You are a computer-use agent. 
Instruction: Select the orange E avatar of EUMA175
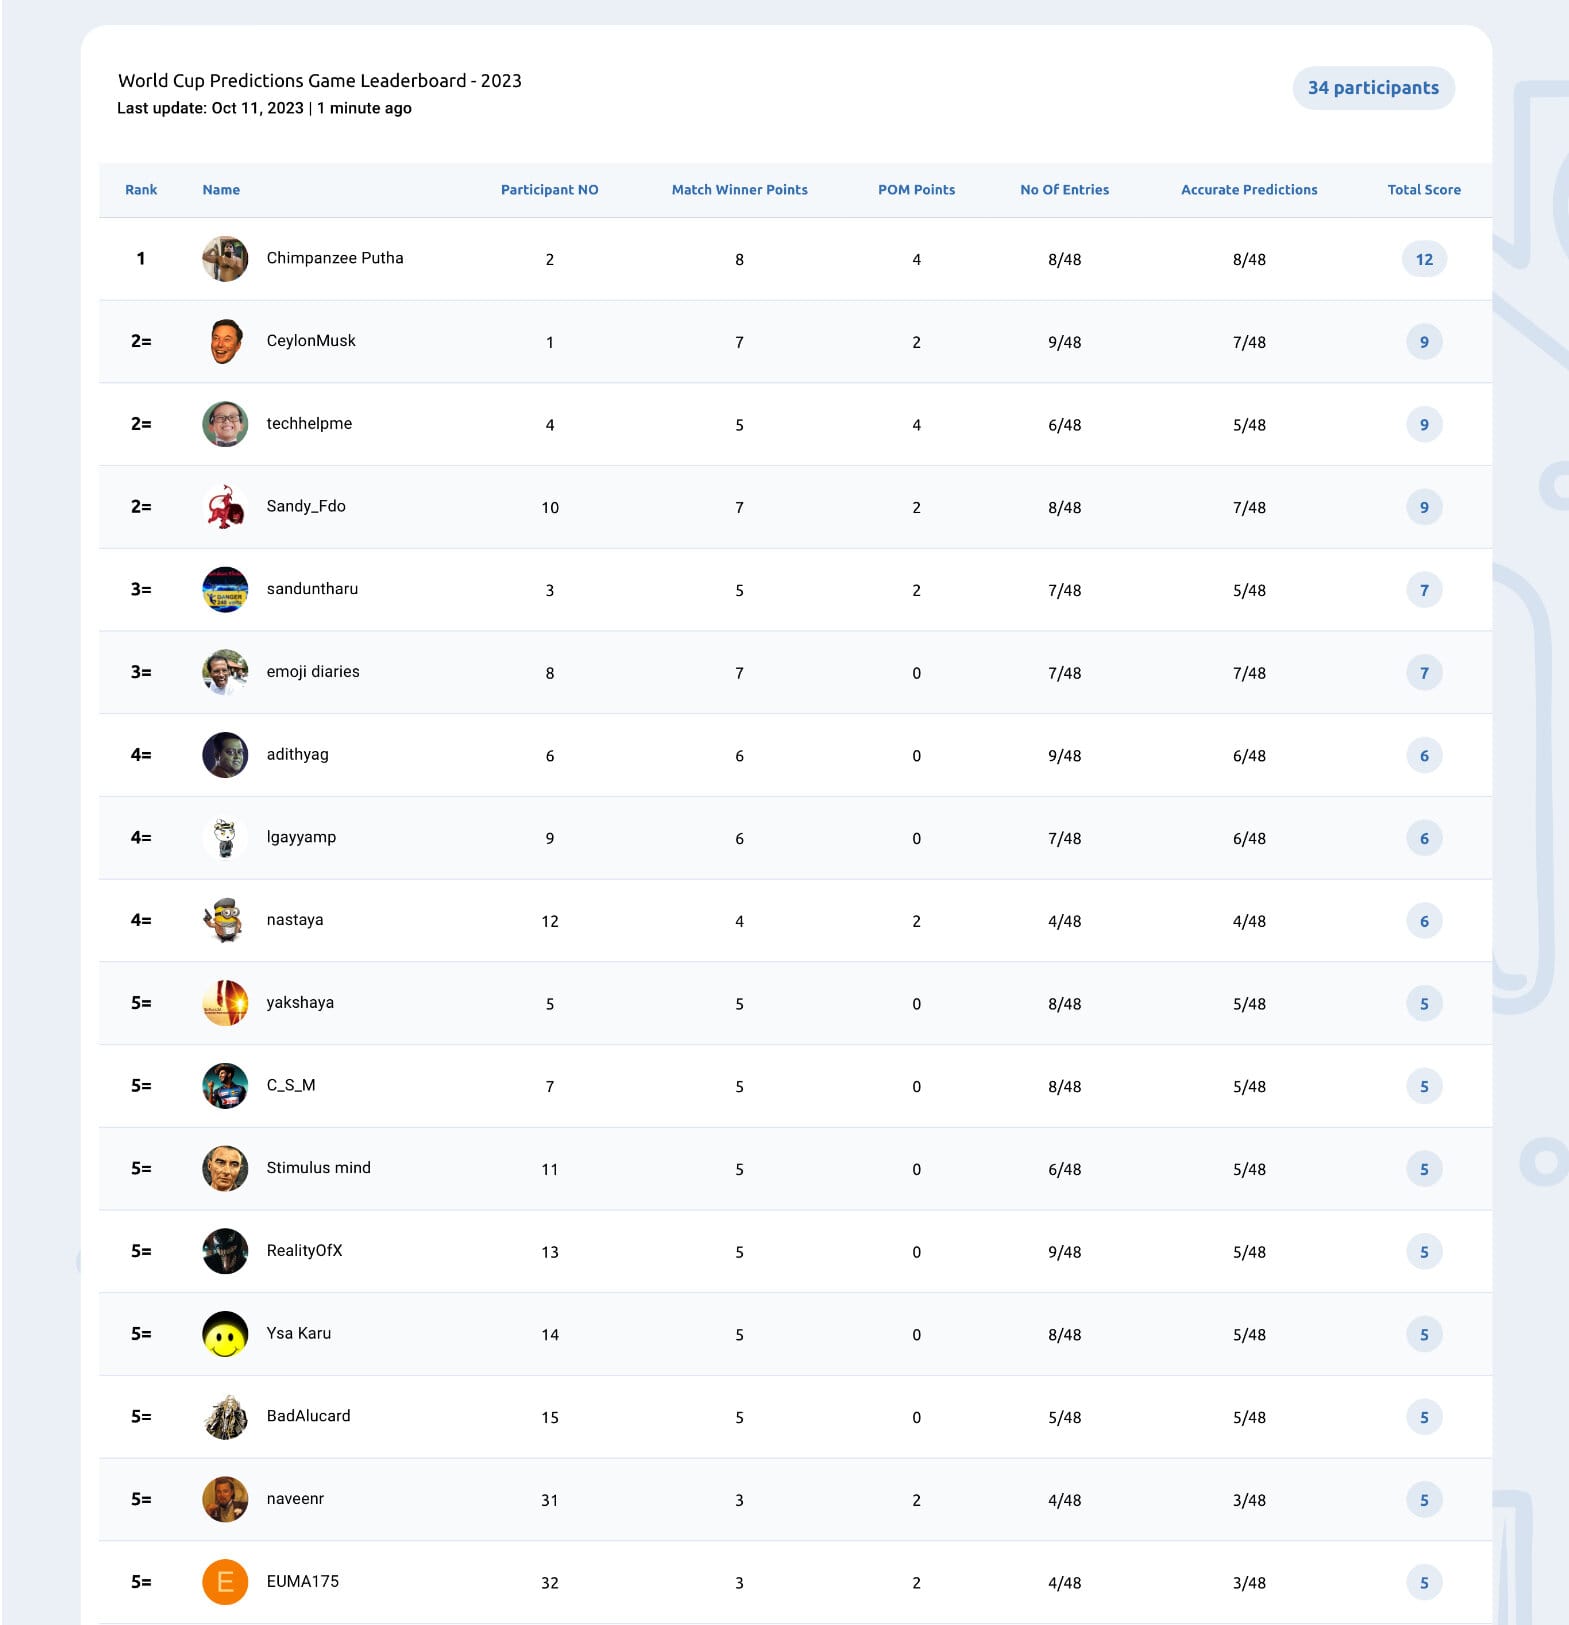225,1582
